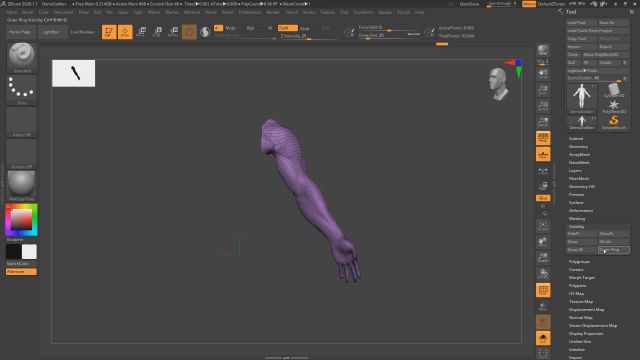Expand the Geometry subpalette
Image resolution: width=640 pixels, height=360 pixels.
click(578, 147)
